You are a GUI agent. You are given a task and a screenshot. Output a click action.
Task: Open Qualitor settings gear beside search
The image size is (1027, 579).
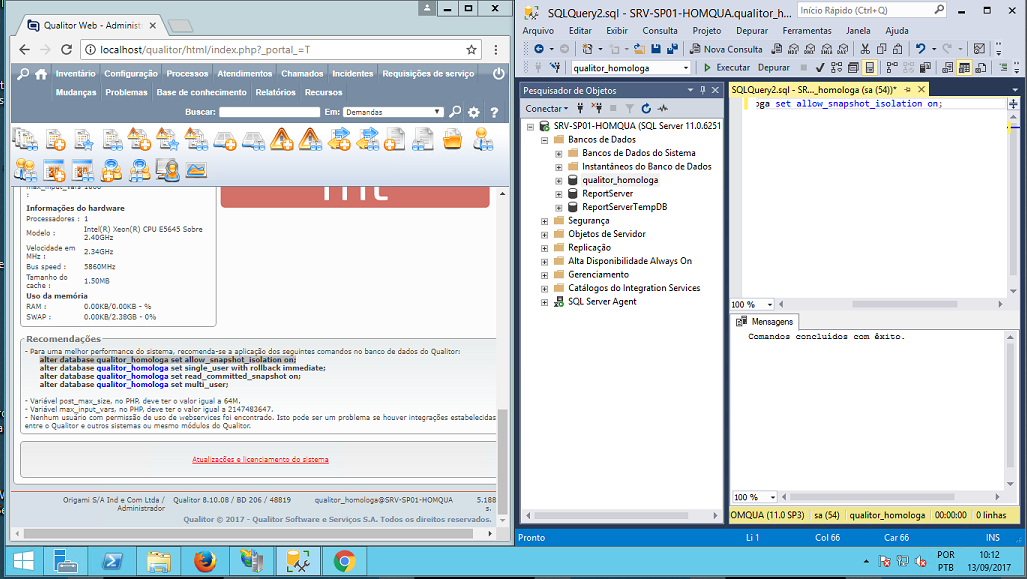point(474,113)
